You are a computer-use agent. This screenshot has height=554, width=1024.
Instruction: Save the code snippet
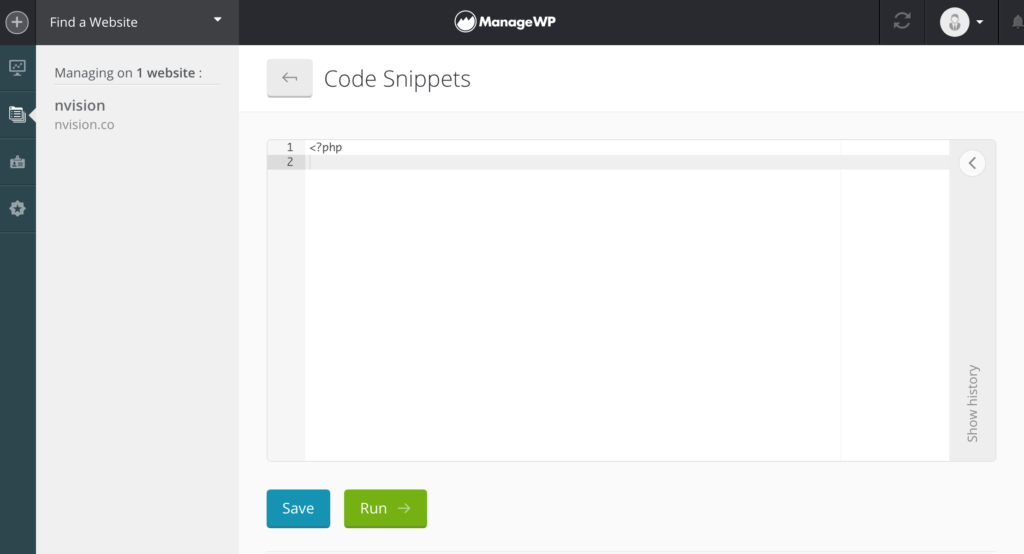click(298, 508)
